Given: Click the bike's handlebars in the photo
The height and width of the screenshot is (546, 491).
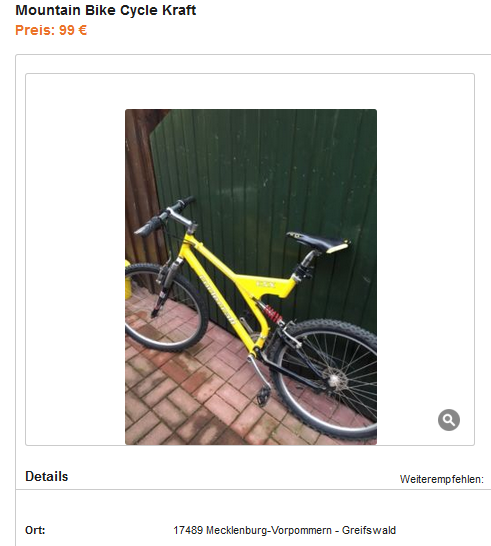Looking at the screenshot, I should 166,216.
